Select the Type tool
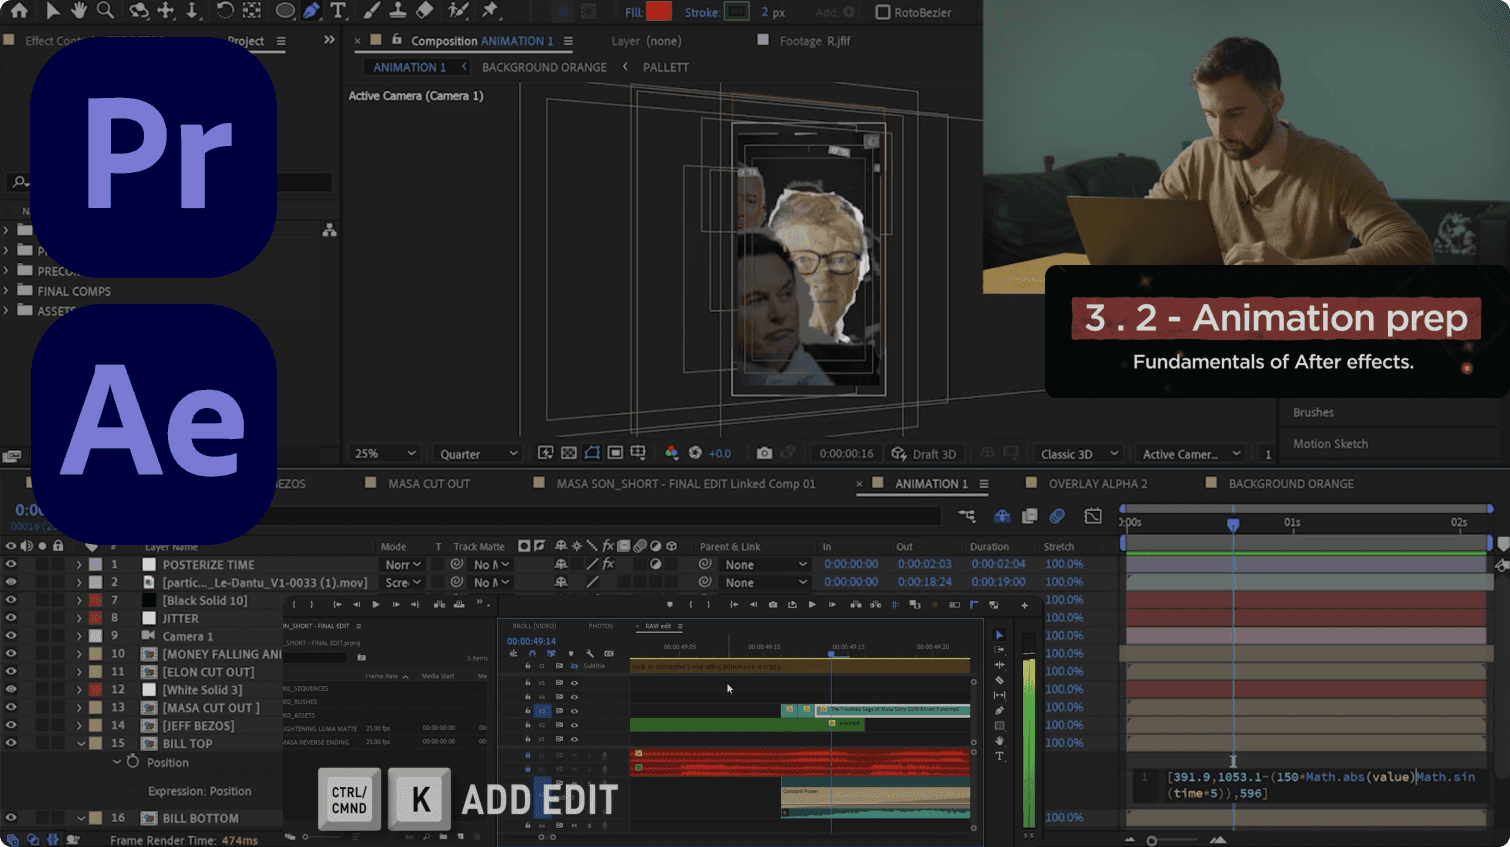Image resolution: width=1510 pixels, height=847 pixels. pos(338,11)
